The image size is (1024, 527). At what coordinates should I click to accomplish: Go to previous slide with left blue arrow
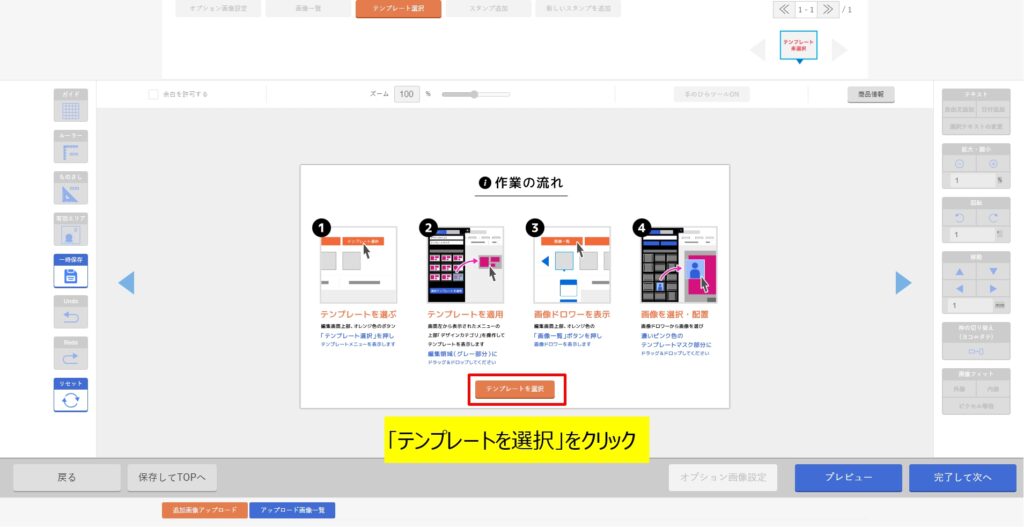[x=126, y=283]
